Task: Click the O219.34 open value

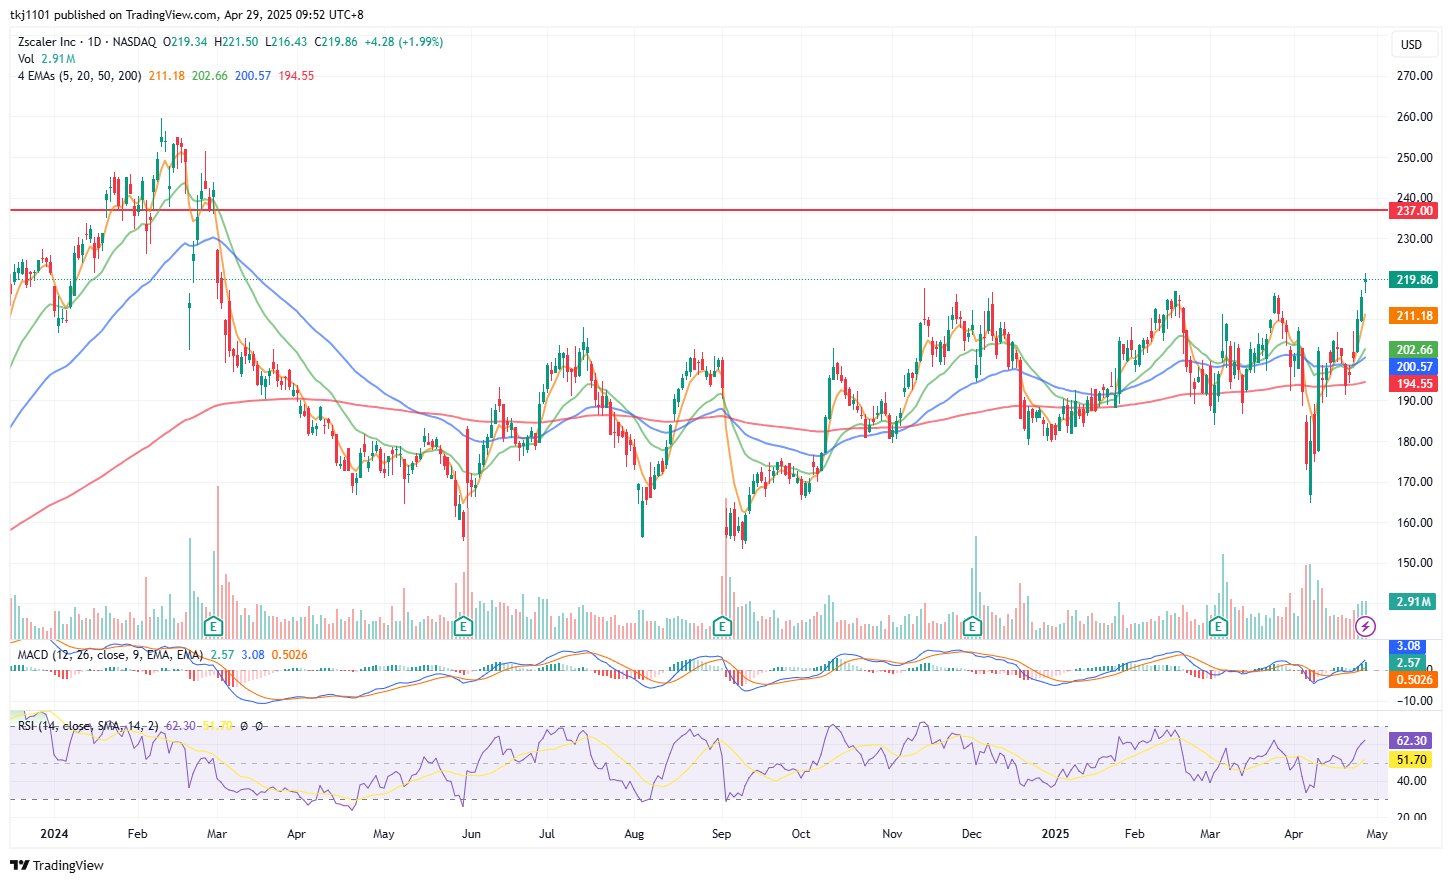Action: [x=185, y=42]
